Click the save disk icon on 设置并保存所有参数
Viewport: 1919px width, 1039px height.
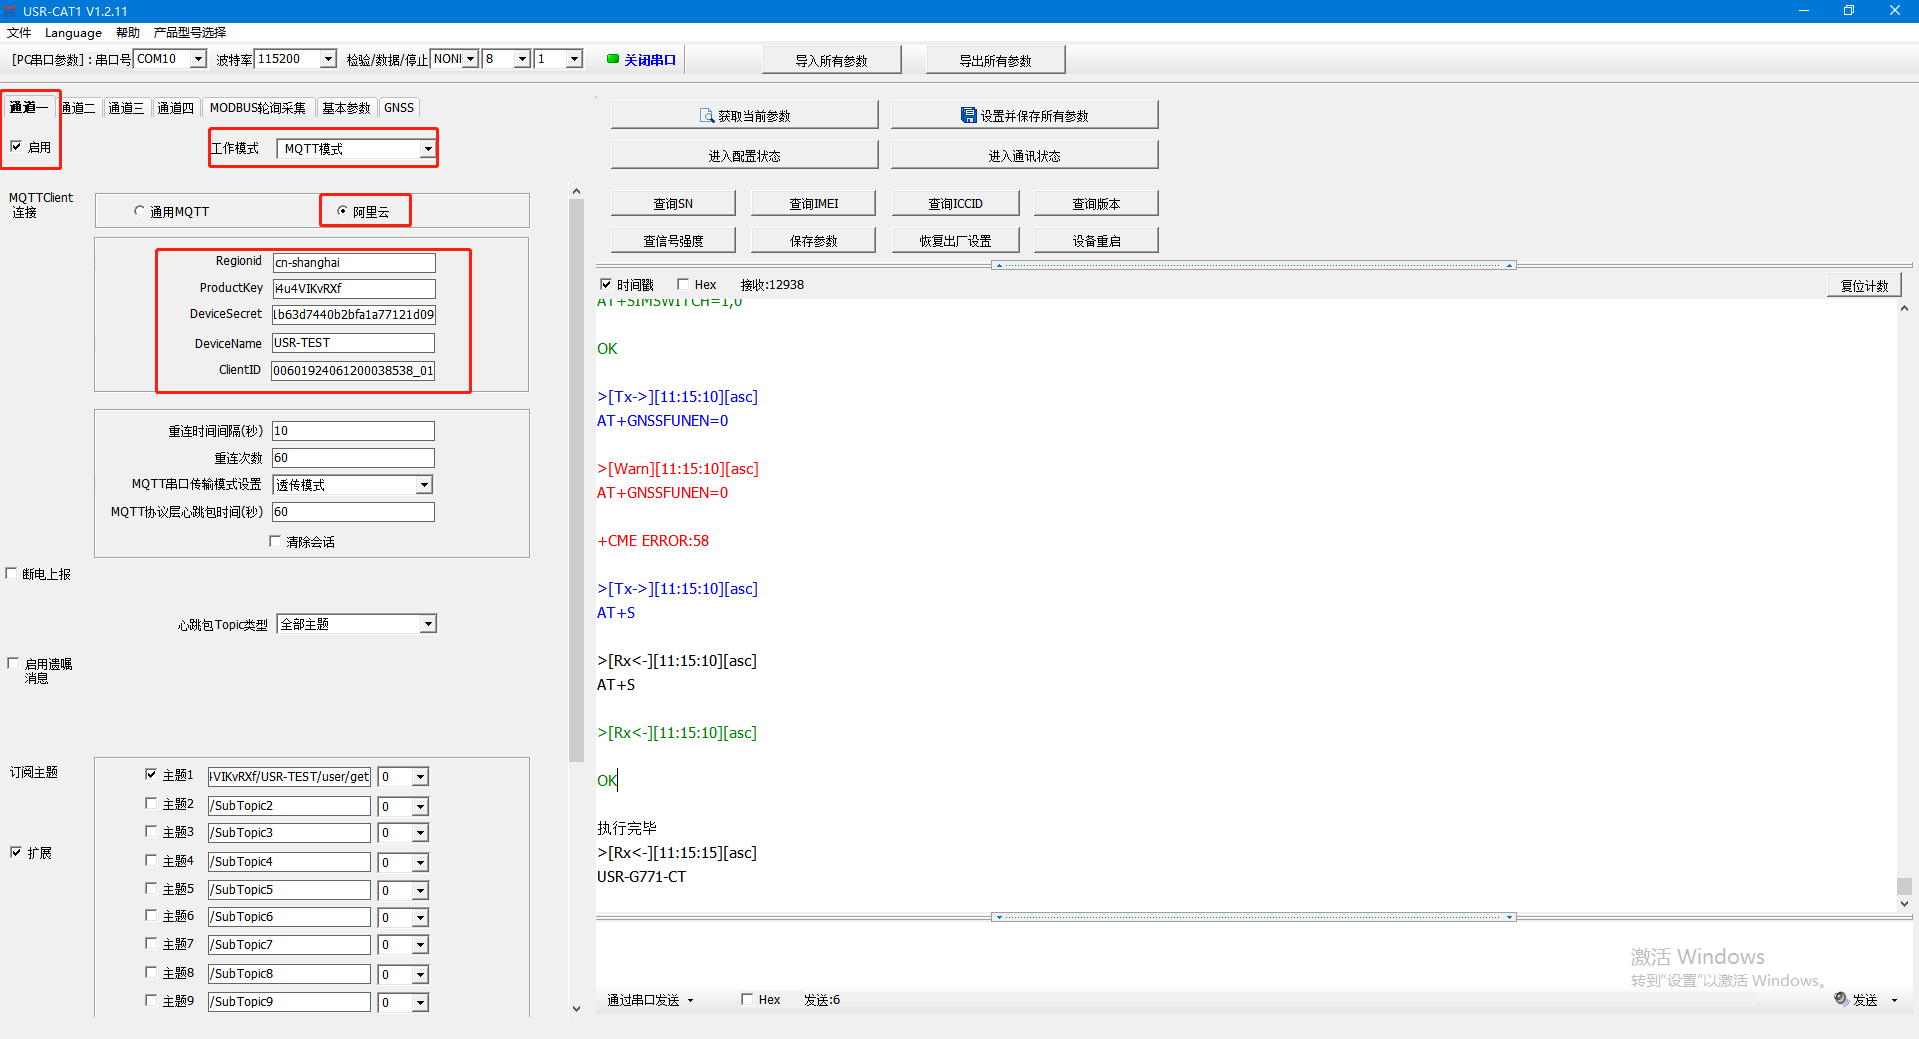[x=968, y=116]
